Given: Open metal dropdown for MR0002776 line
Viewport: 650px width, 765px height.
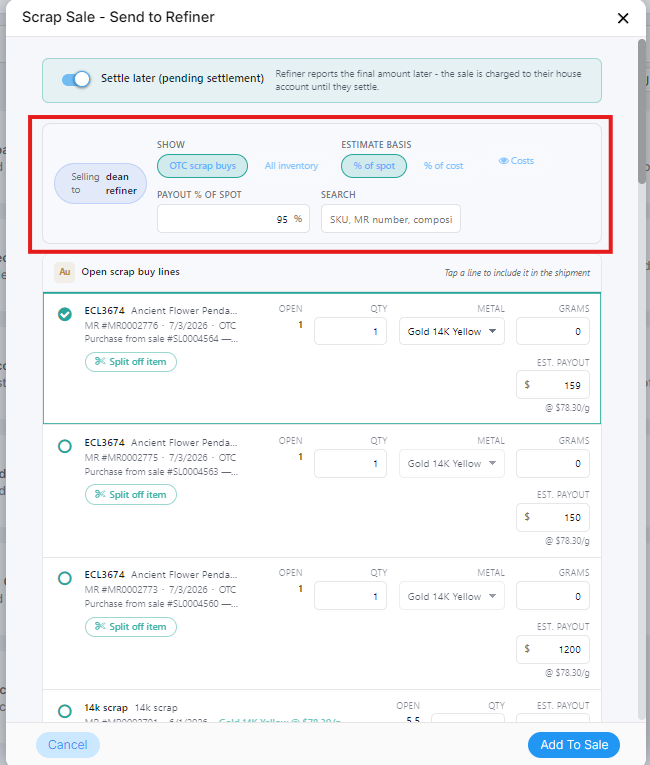Looking at the screenshot, I should (x=451, y=331).
